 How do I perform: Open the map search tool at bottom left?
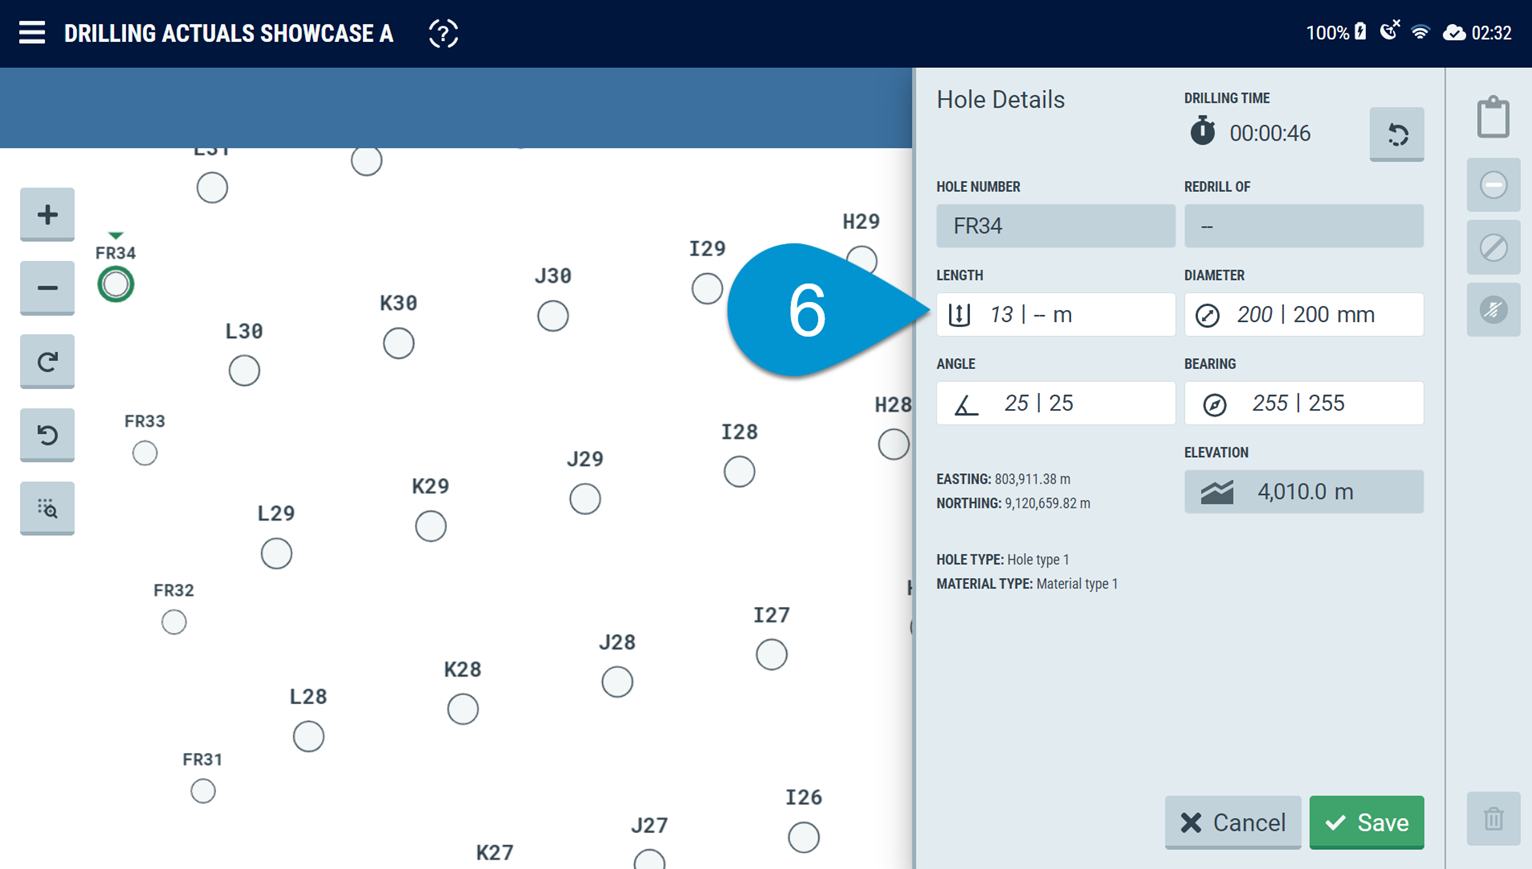click(x=47, y=508)
